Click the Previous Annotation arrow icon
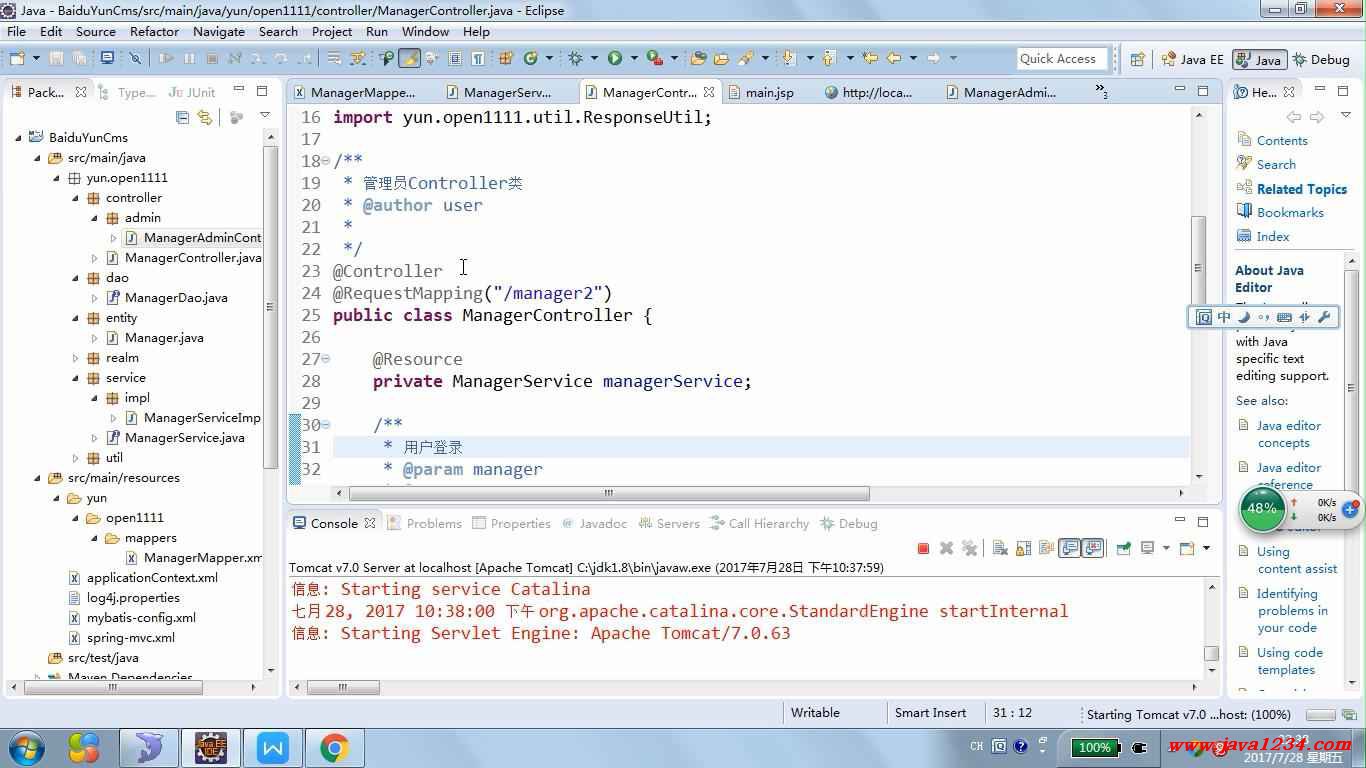 828,58
